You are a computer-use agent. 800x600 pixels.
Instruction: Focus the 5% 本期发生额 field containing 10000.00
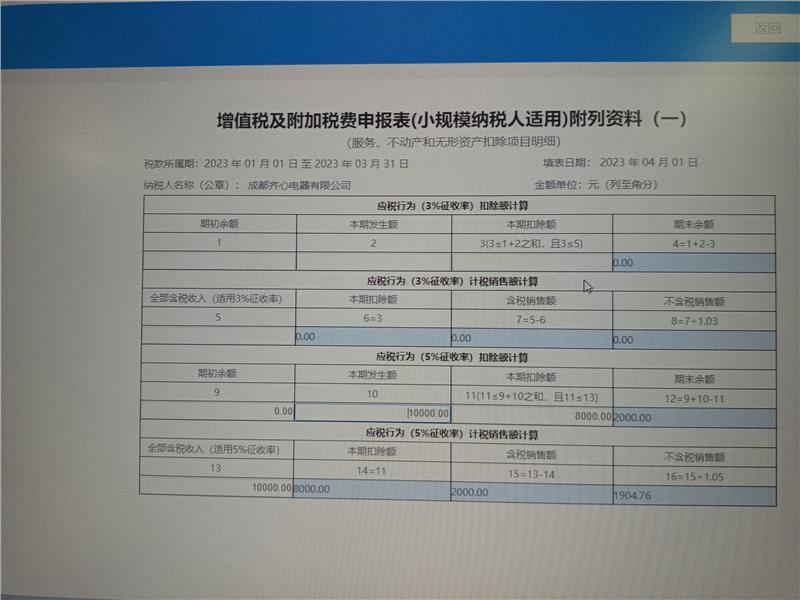pos(372,413)
